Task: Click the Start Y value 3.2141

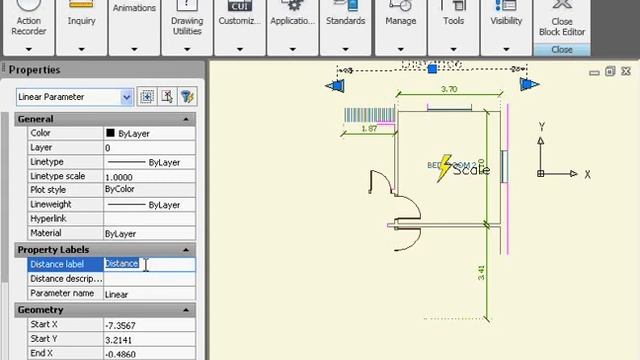Action: [149, 339]
